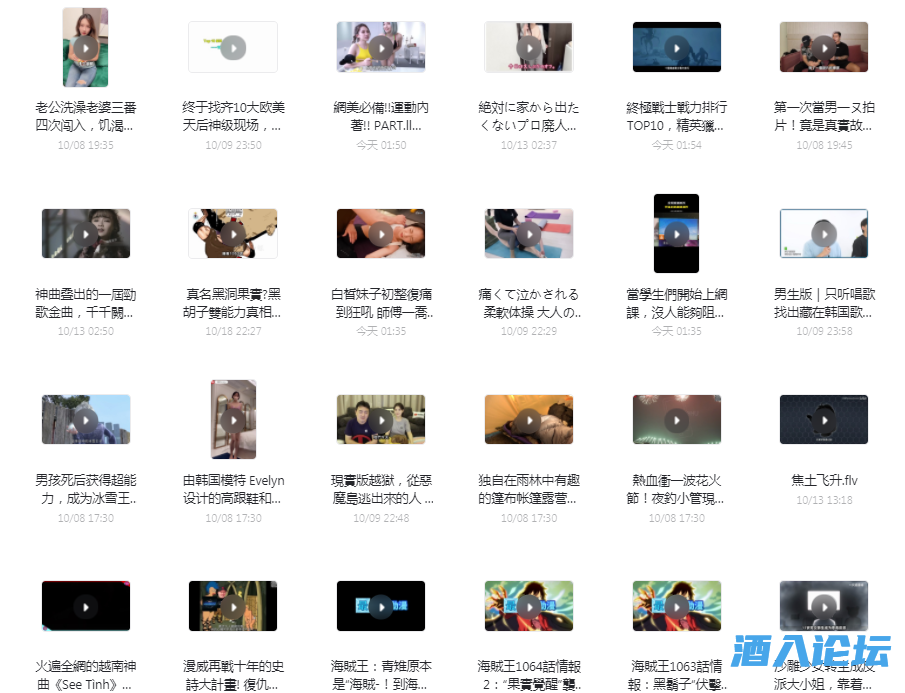Image resolution: width=905 pixels, height=693 pixels.
Task: Play the video 由韩国模特 Evelyn 设计的高跟鞋
Action: pyautogui.click(x=233, y=420)
